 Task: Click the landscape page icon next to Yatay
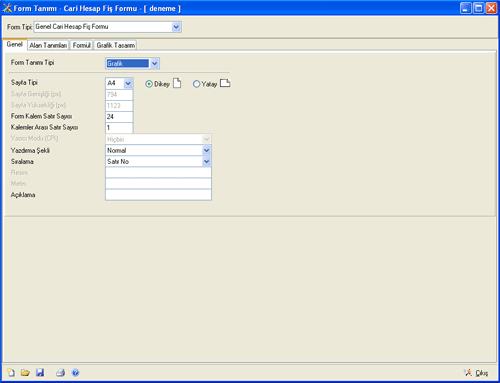point(225,83)
